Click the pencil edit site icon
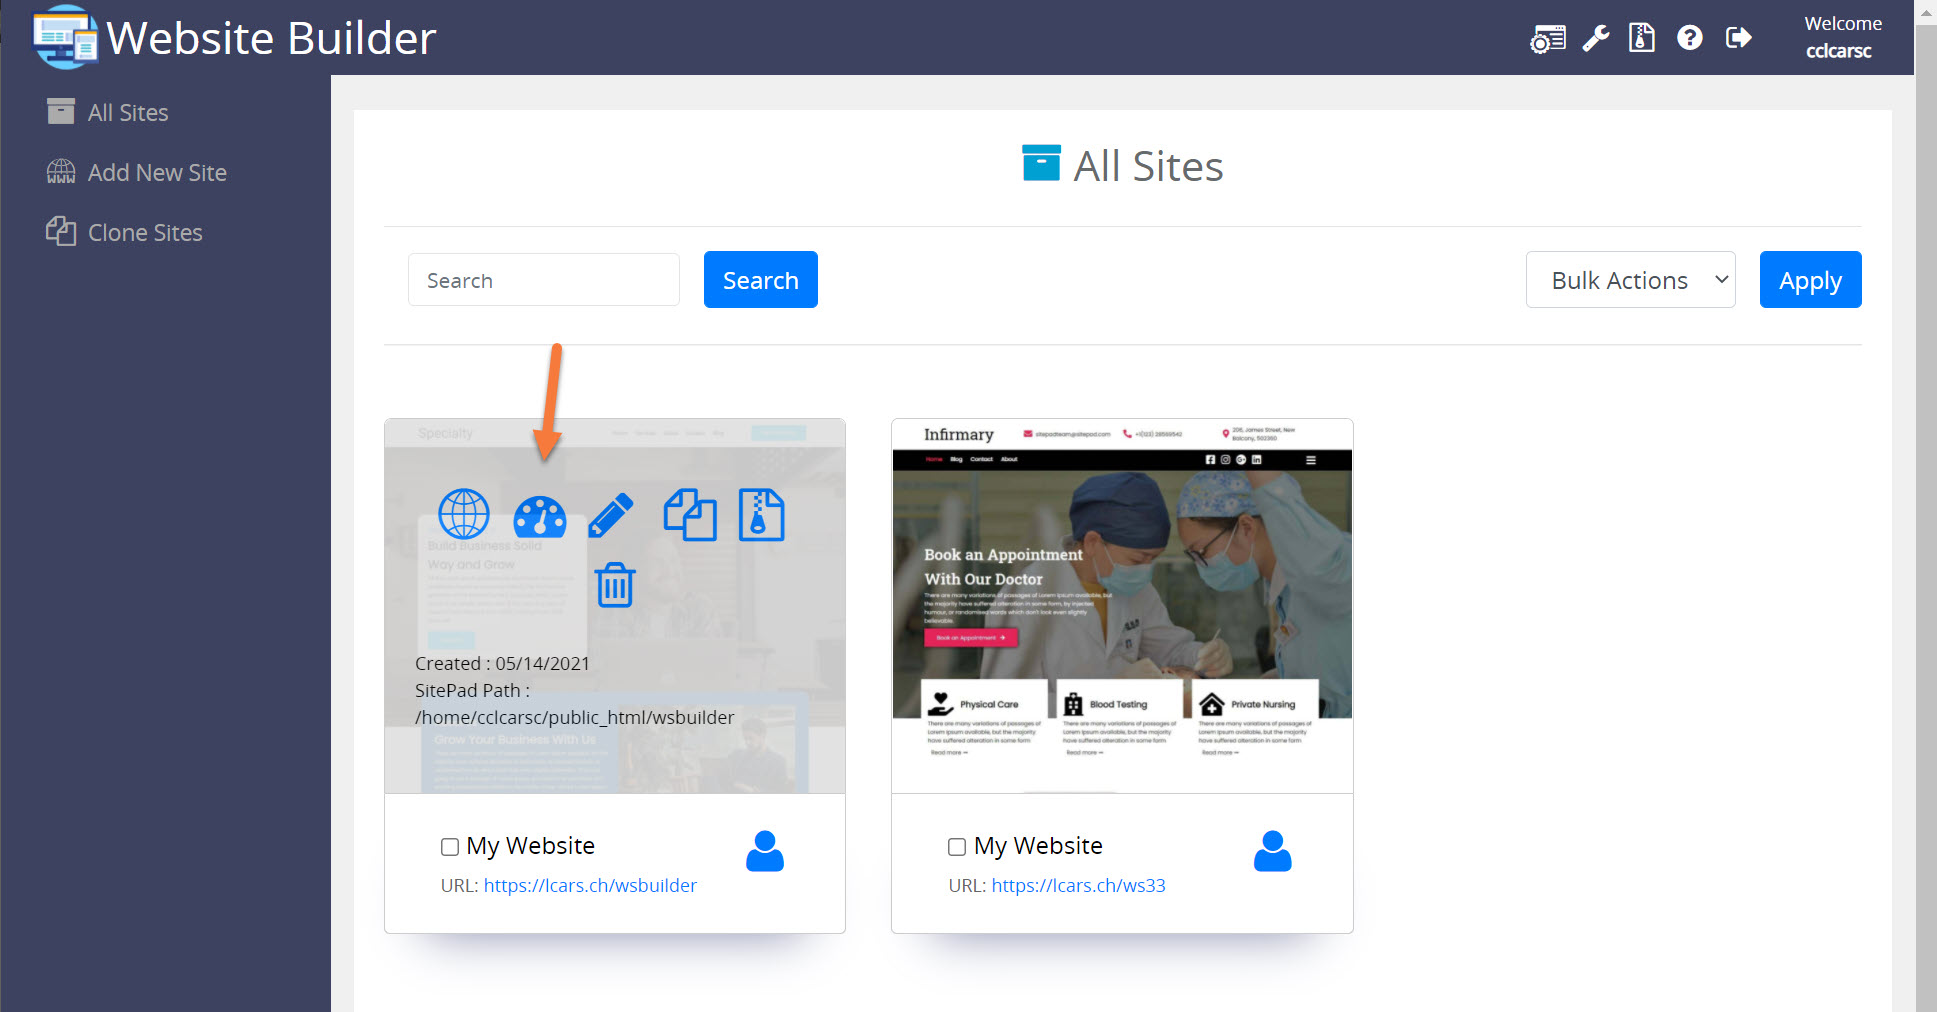Viewport: 1937px width, 1012px height. pyautogui.click(x=611, y=516)
